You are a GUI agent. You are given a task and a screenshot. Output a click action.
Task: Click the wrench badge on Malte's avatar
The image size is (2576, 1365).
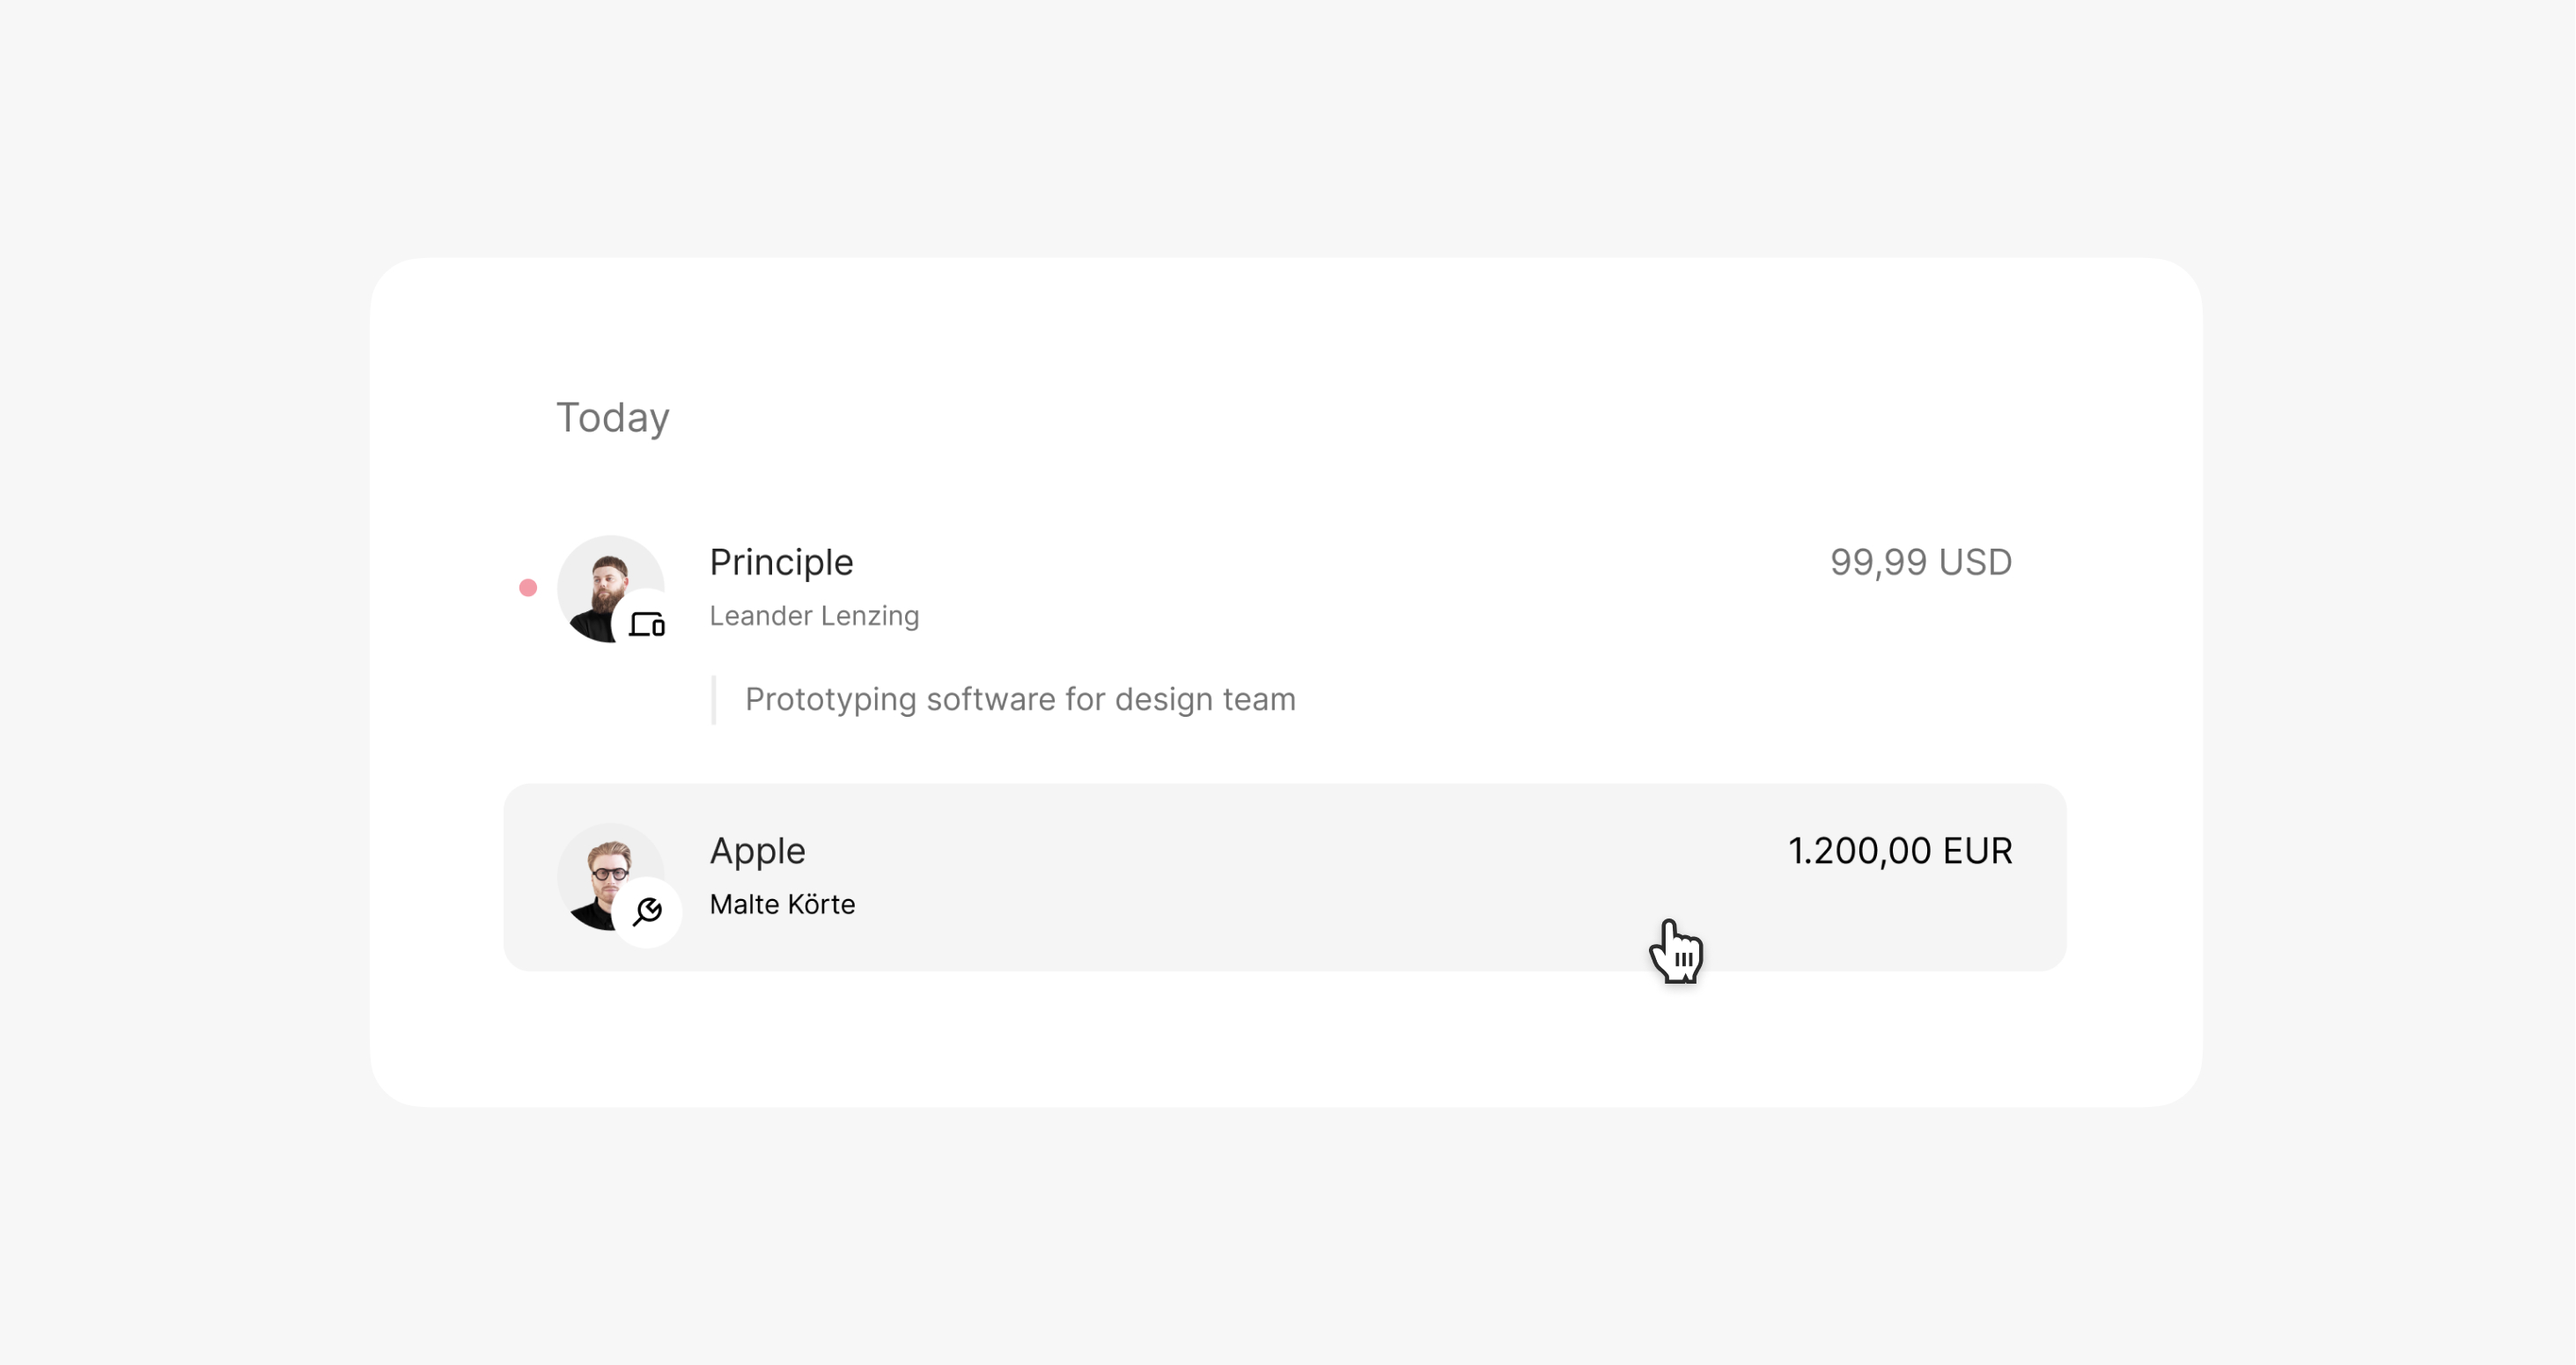pos(647,911)
